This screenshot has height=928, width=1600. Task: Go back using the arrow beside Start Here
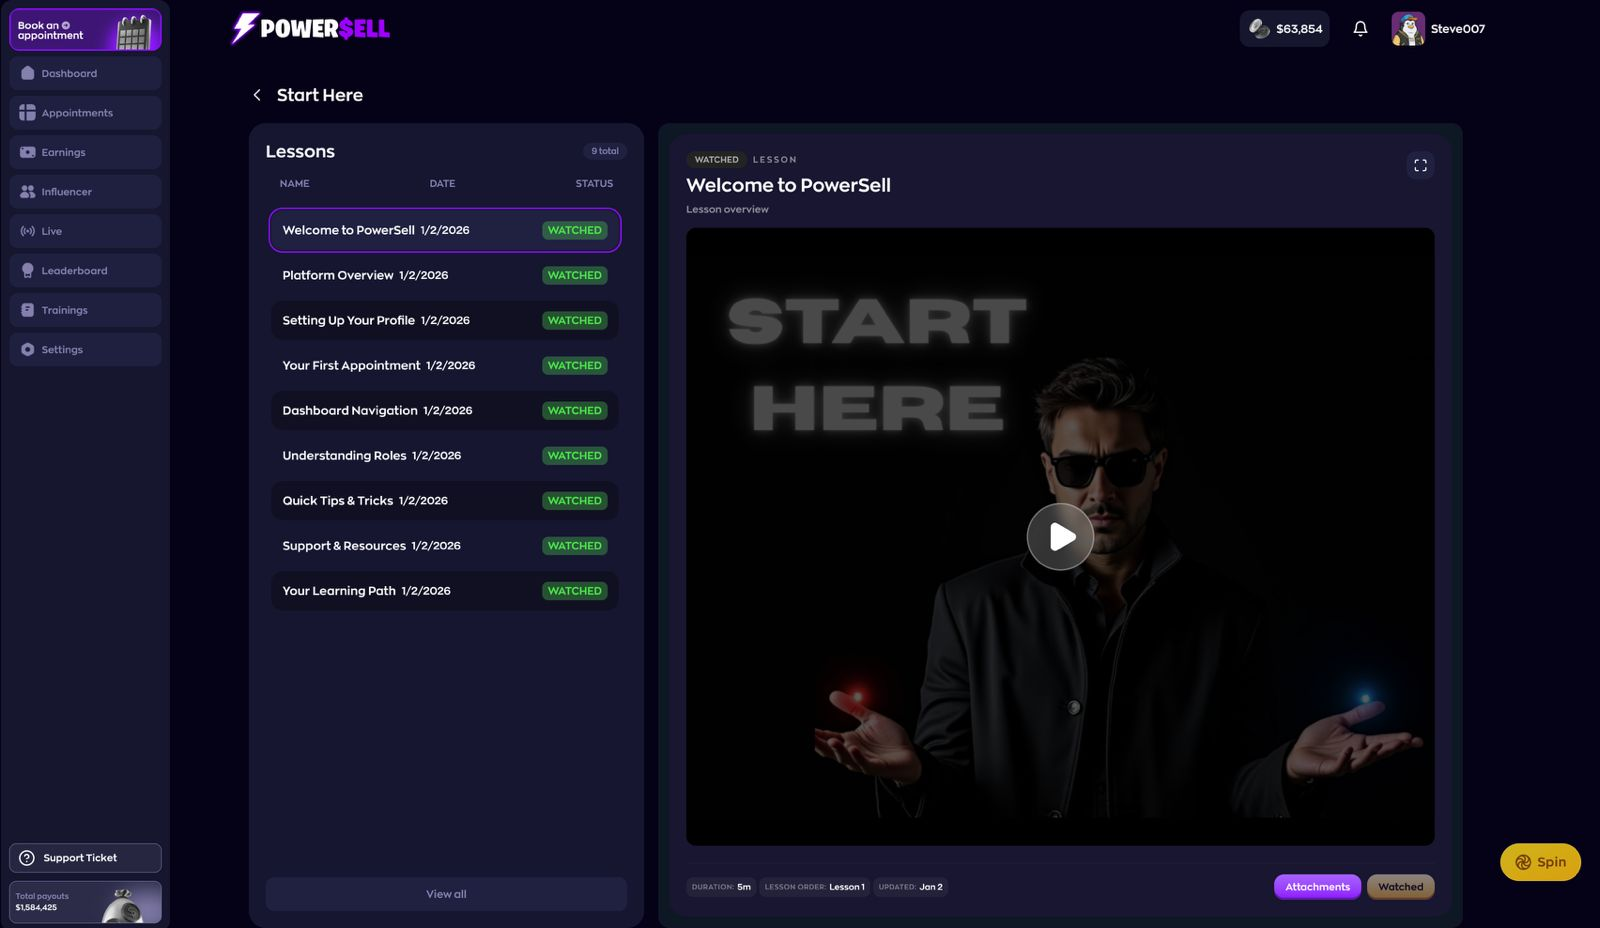point(257,95)
